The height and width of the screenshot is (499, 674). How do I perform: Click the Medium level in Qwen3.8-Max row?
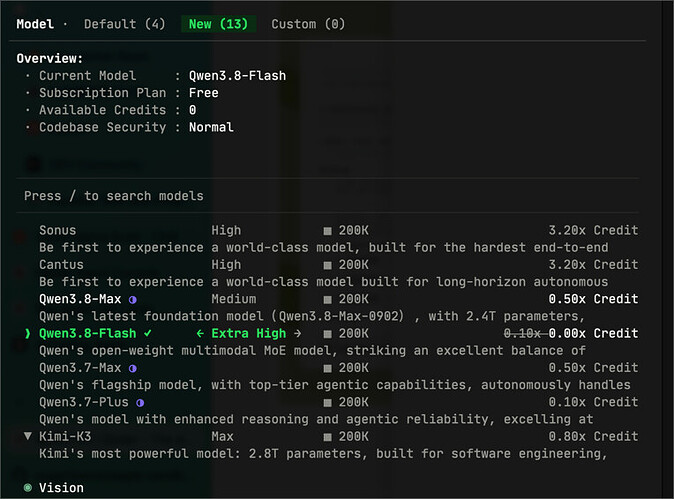233,299
